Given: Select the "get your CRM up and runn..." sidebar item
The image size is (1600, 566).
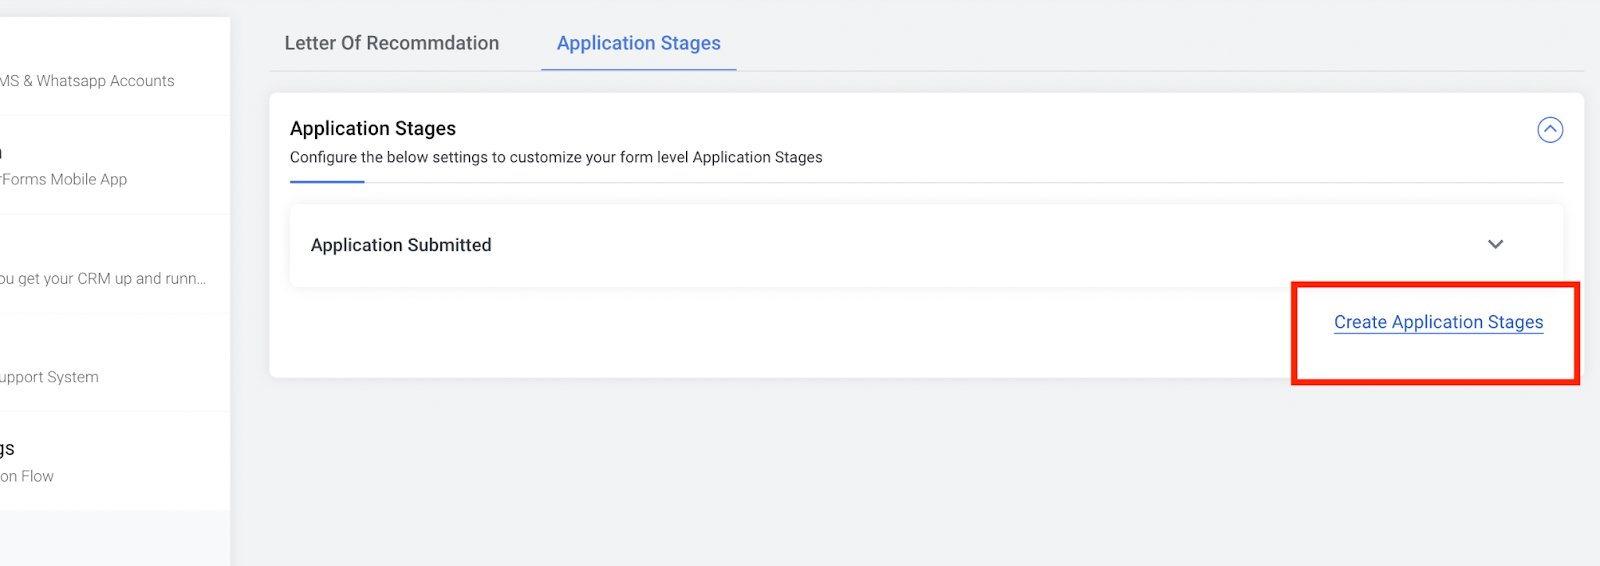Looking at the screenshot, I should (x=103, y=278).
